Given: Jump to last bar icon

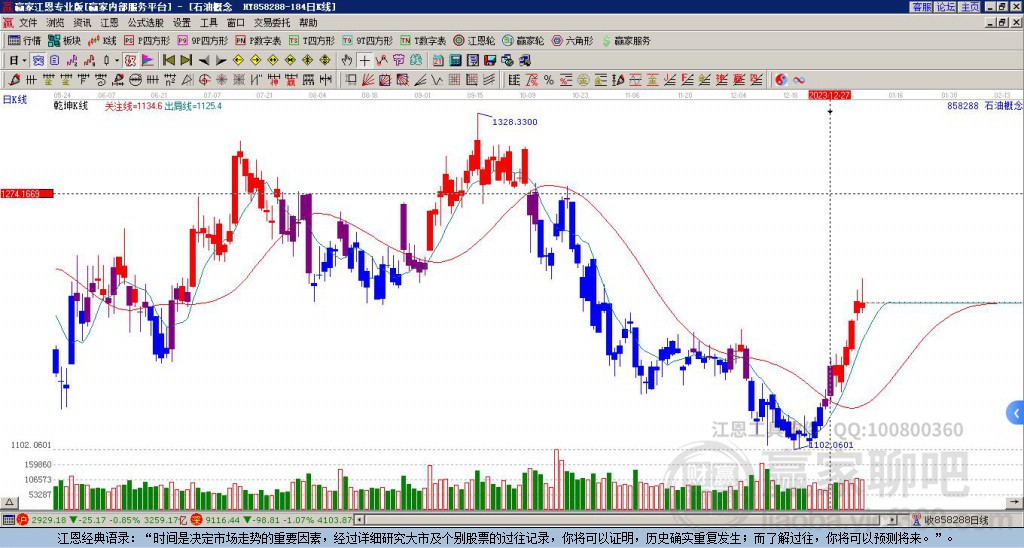Looking at the screenshot, I should point(186,61).
